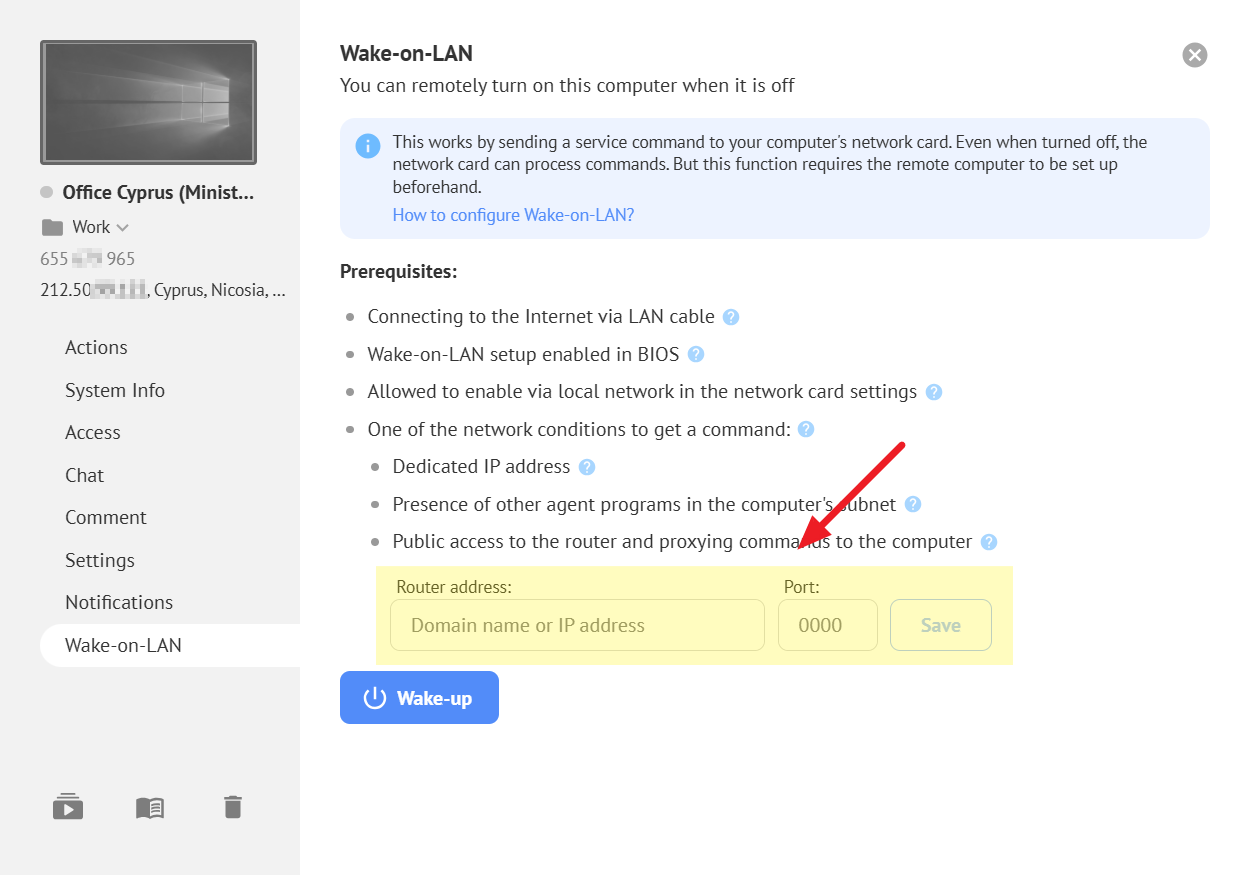Click the trash delete icon
The image size is (1250, 875).
(233, 806)
